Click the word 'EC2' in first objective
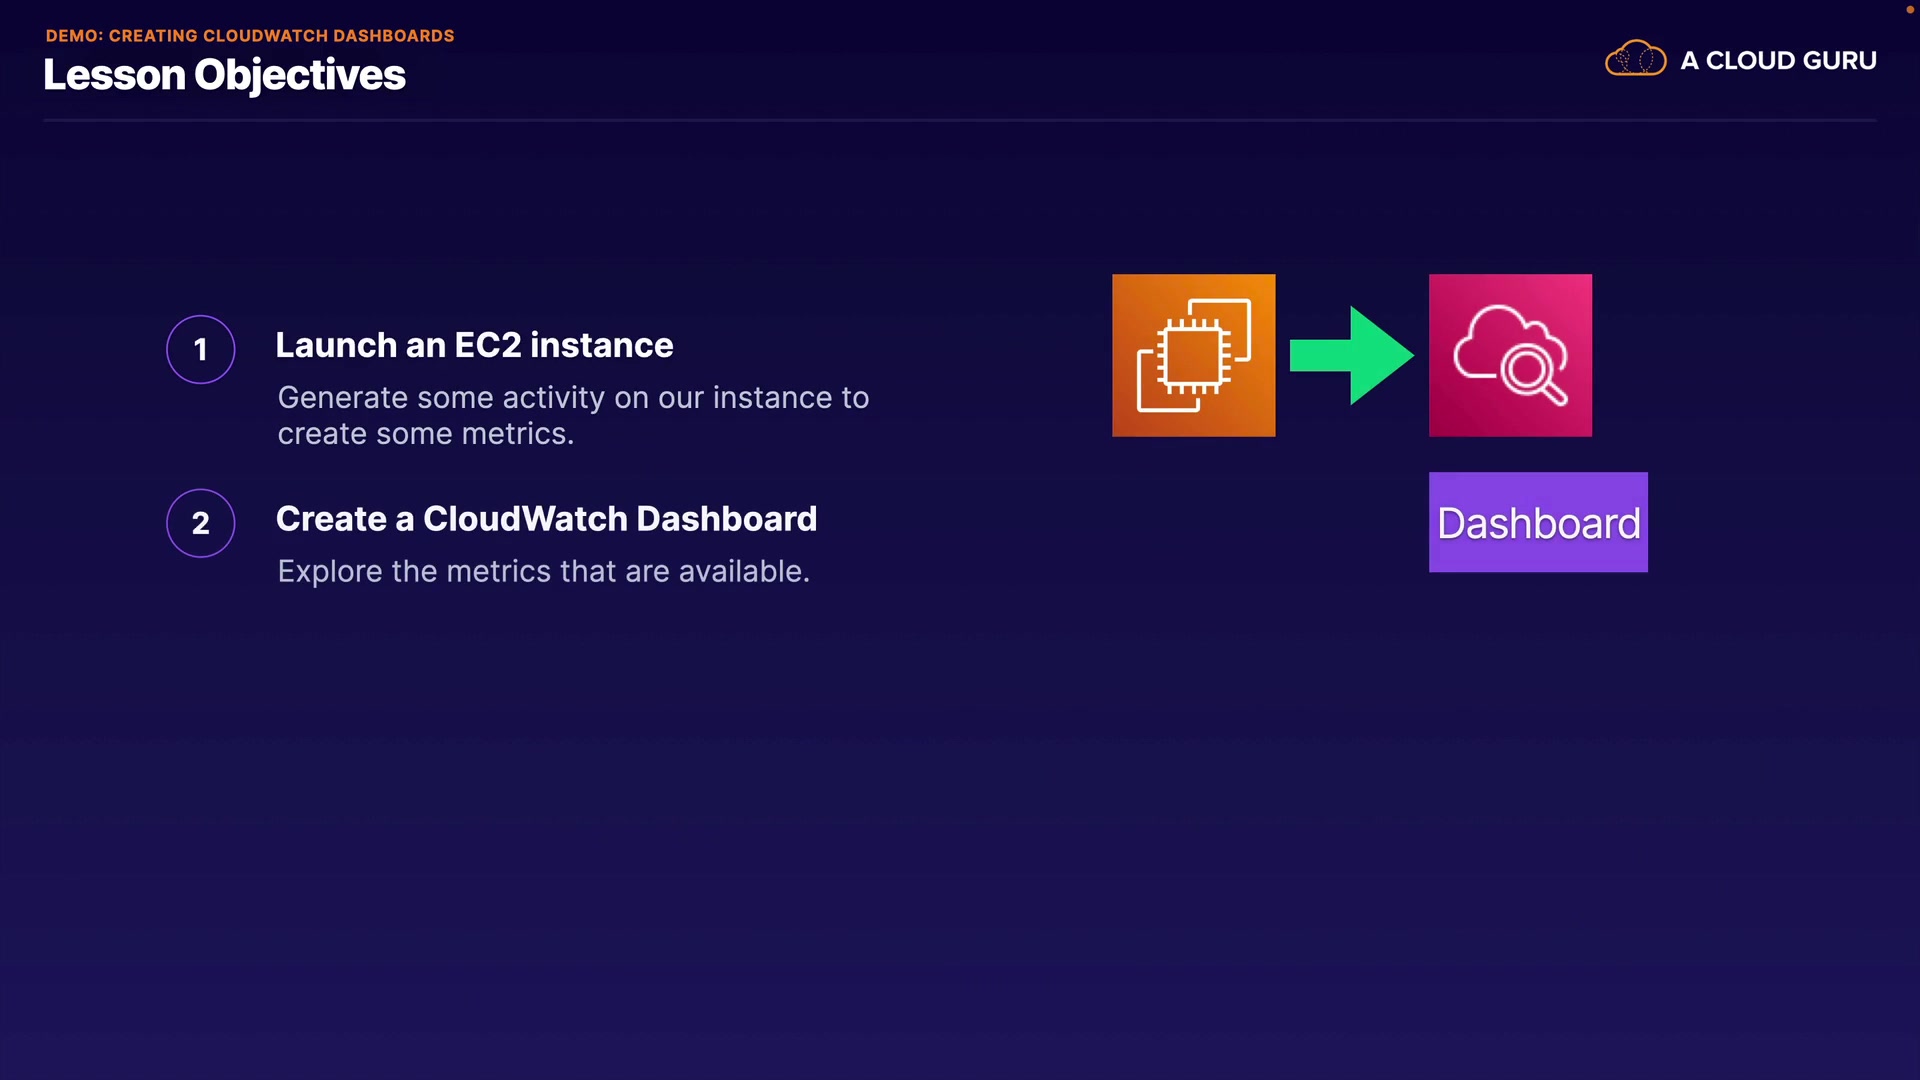The image size is (1920, 1080). tap(488, 345)
